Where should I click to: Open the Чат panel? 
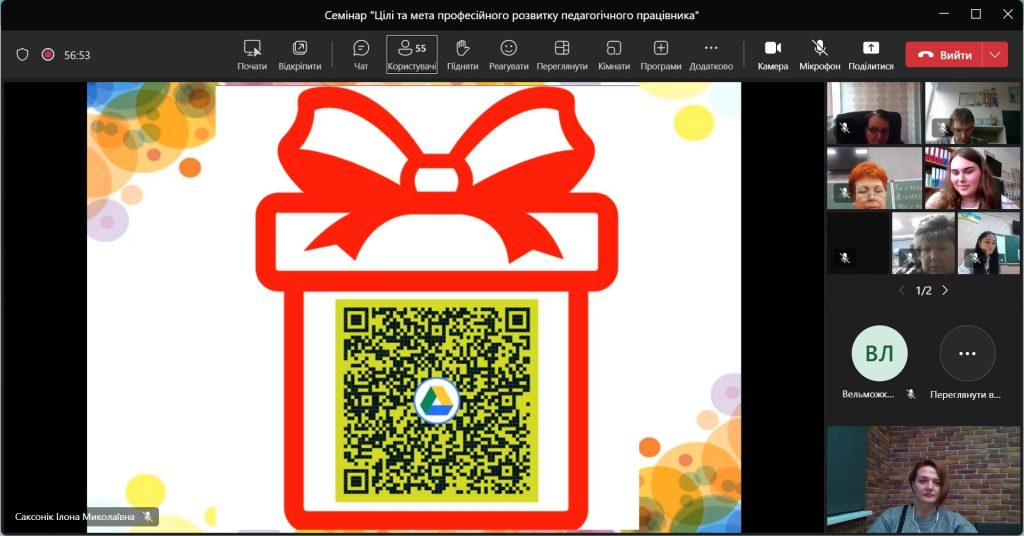click(x=361, y=55)
